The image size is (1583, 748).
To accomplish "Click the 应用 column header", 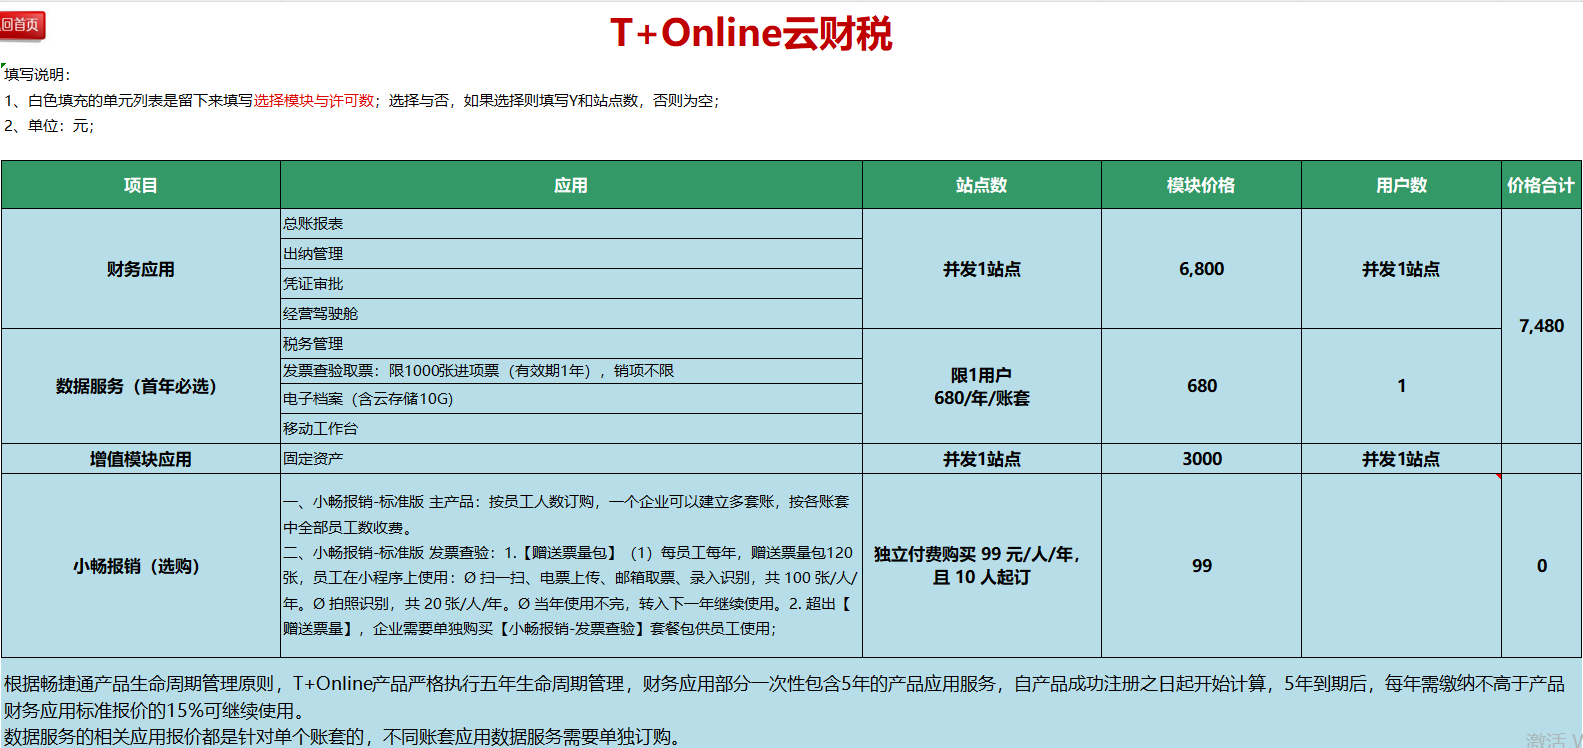I will click(x=571, y=185).
